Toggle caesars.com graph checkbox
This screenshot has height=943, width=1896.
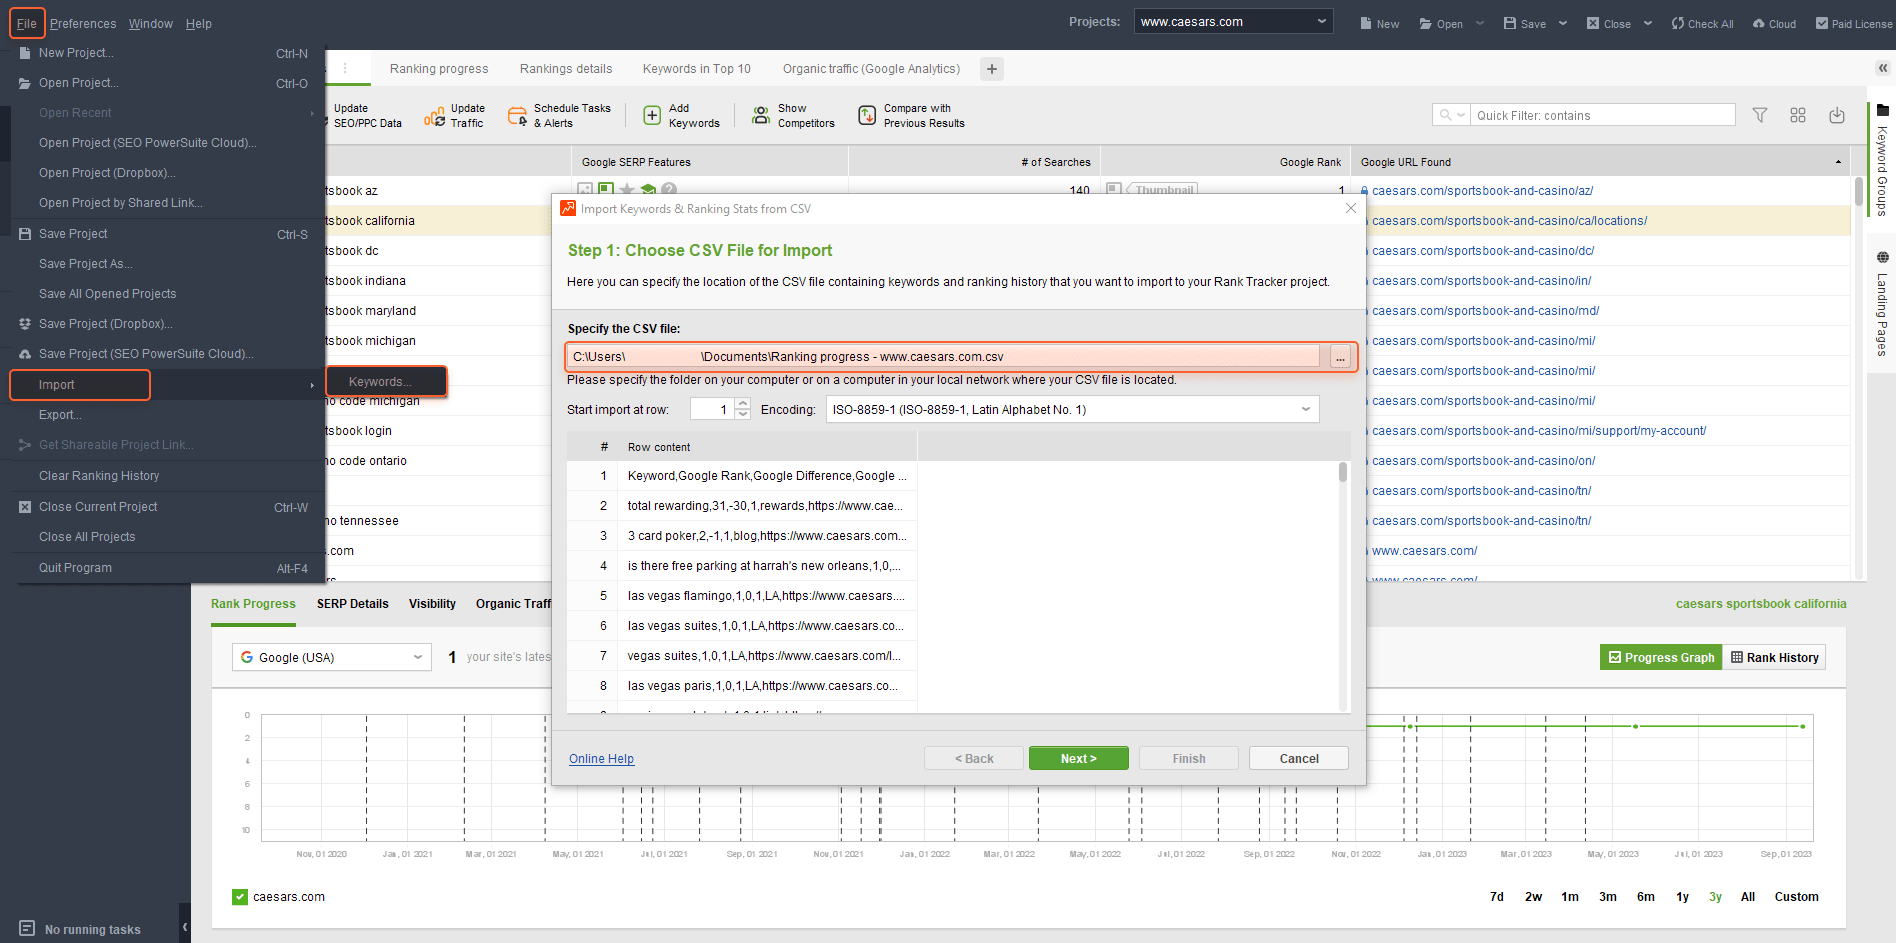(240, 897)
